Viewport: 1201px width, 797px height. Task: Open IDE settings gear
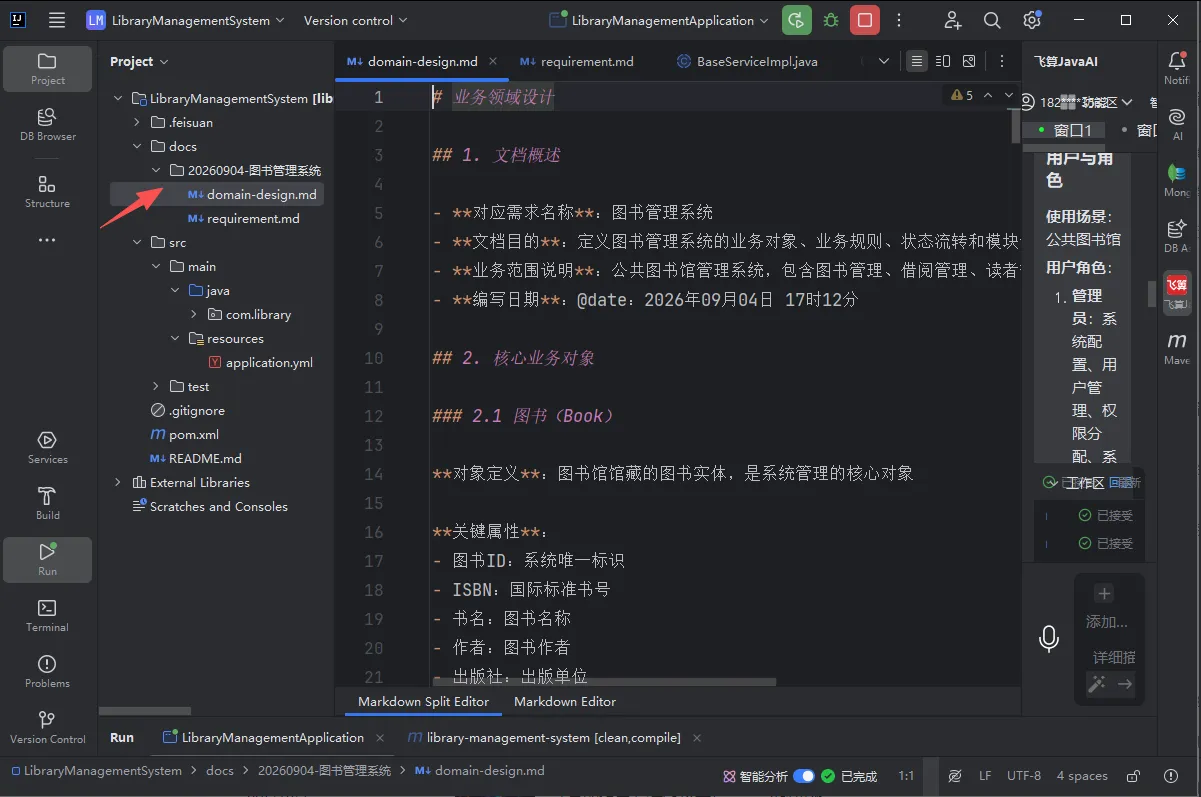click(x=1032, y=20)
